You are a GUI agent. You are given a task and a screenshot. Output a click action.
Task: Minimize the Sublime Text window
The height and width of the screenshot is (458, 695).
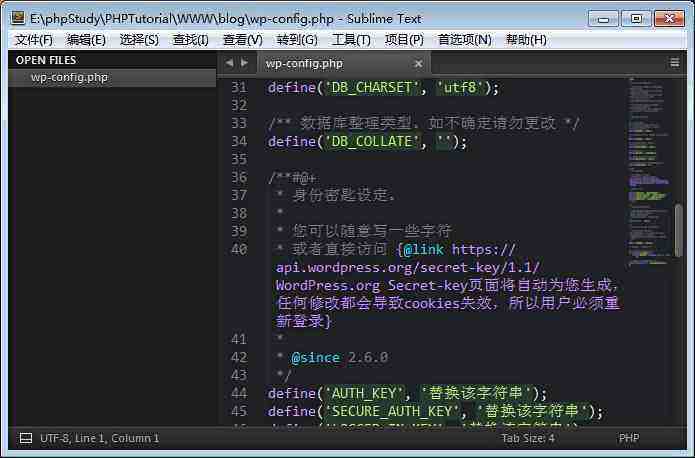[x=603, y=19]
